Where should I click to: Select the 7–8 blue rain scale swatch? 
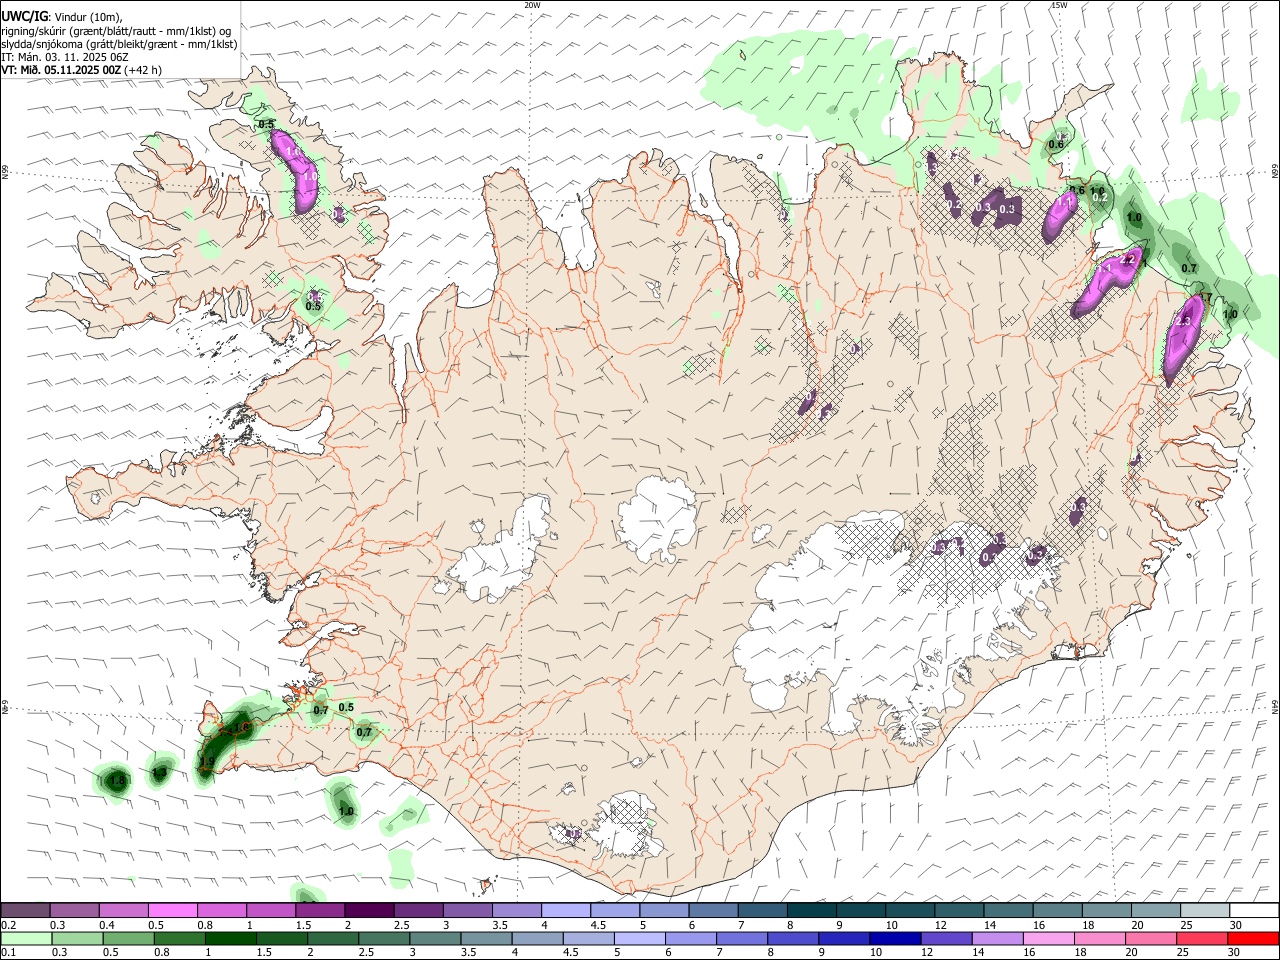coord(742,938)
